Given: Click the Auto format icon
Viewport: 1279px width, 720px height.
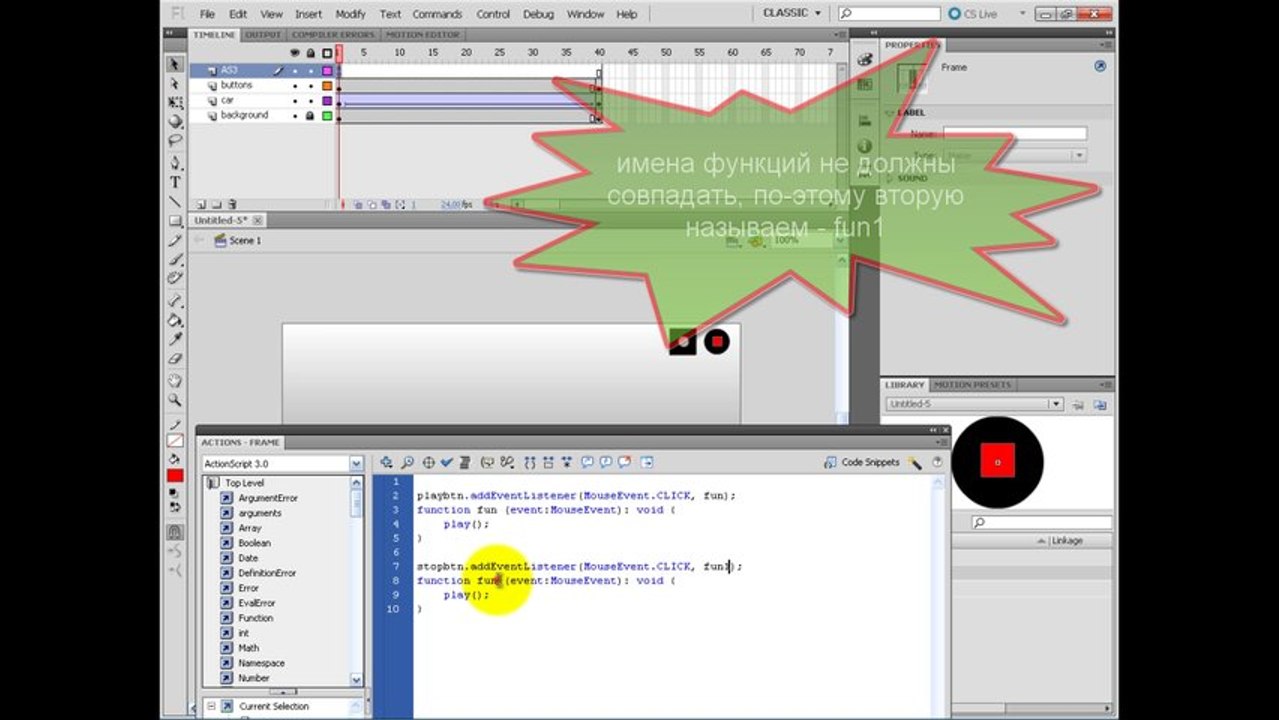Looking at the screenshot, I should pos(465,463).
